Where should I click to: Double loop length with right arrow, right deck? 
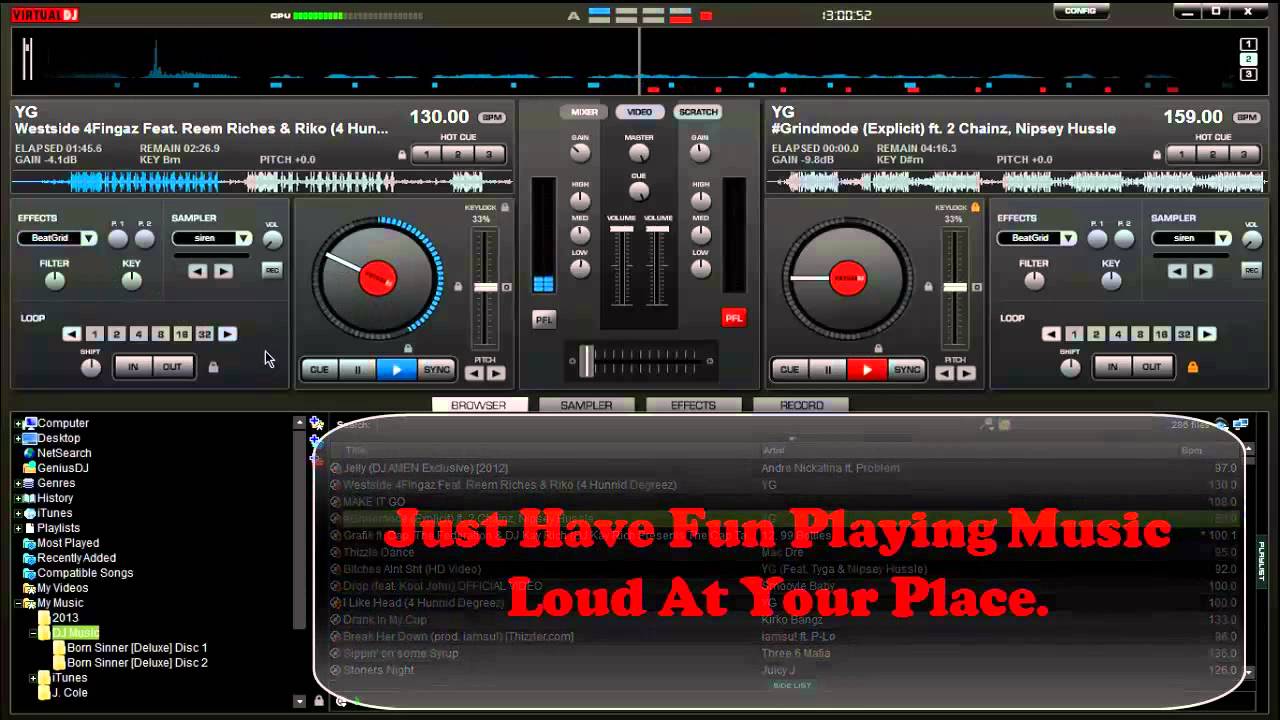pos(1208,335)
